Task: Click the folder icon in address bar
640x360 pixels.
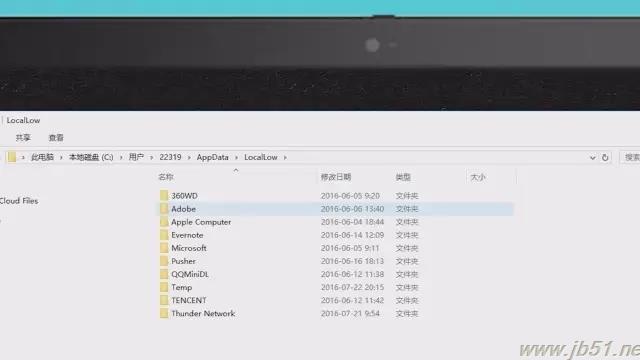Action: (x=12, y=157)
